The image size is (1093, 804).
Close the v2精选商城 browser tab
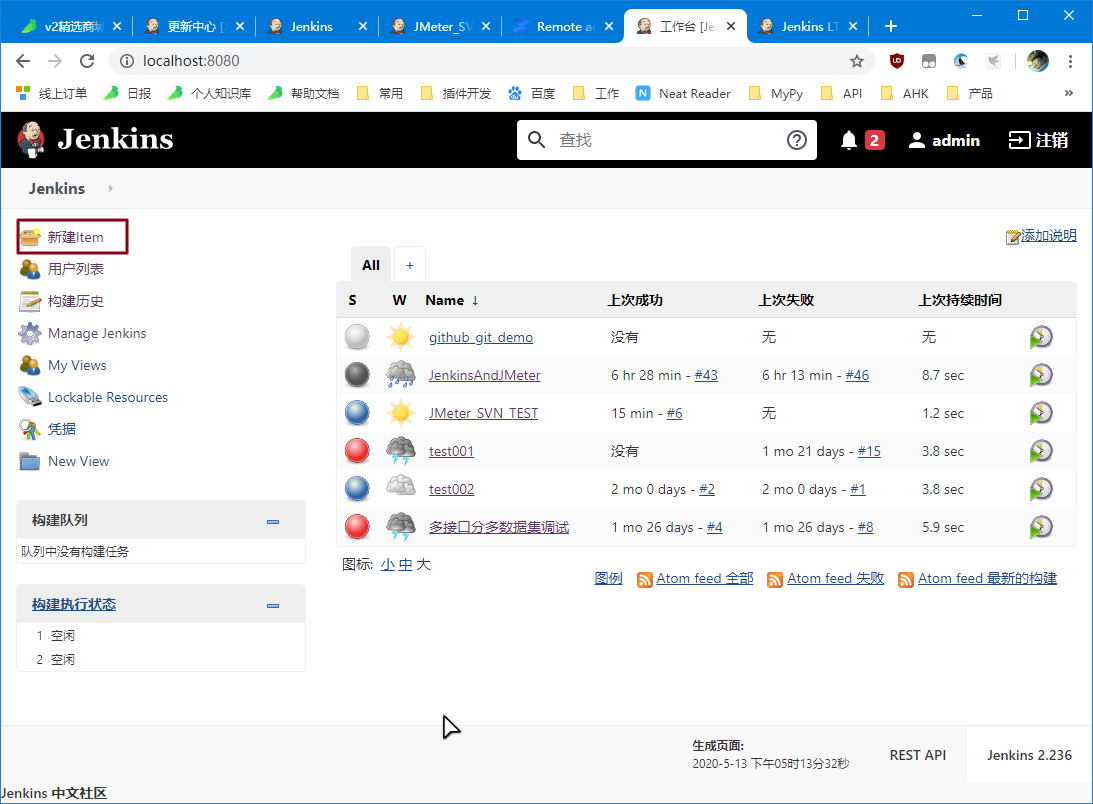coord(116,26)
